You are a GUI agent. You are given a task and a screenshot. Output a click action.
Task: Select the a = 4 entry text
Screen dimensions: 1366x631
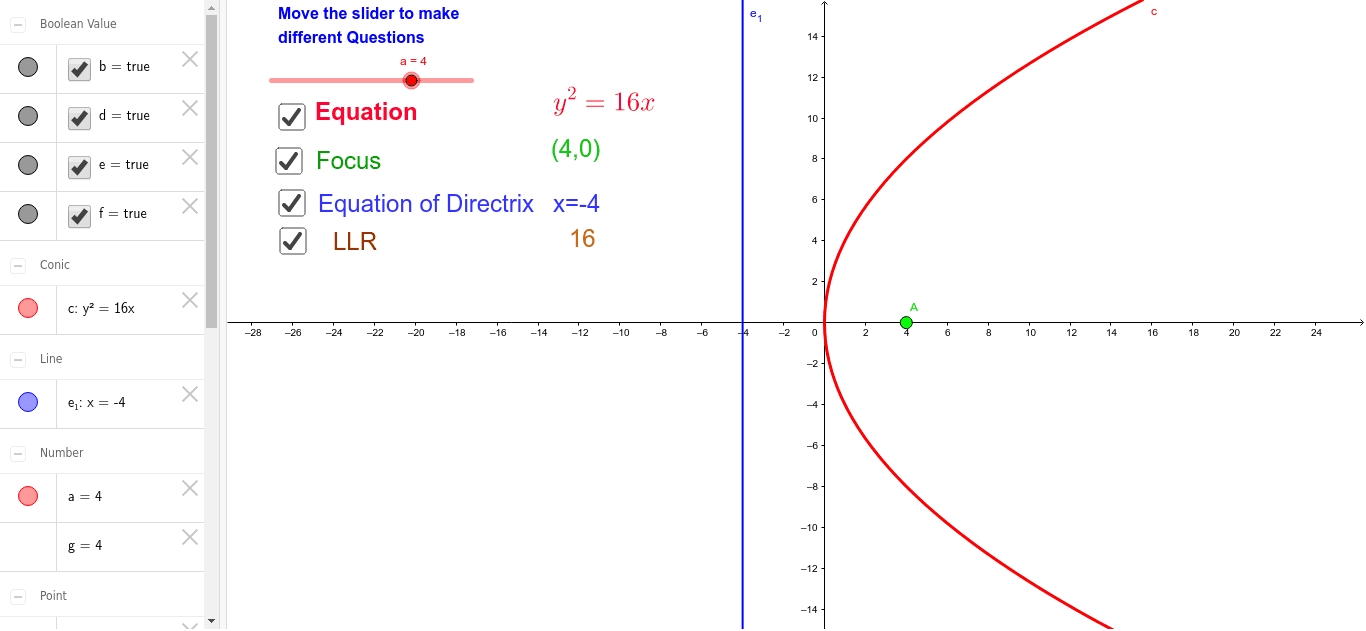point(85,497)
